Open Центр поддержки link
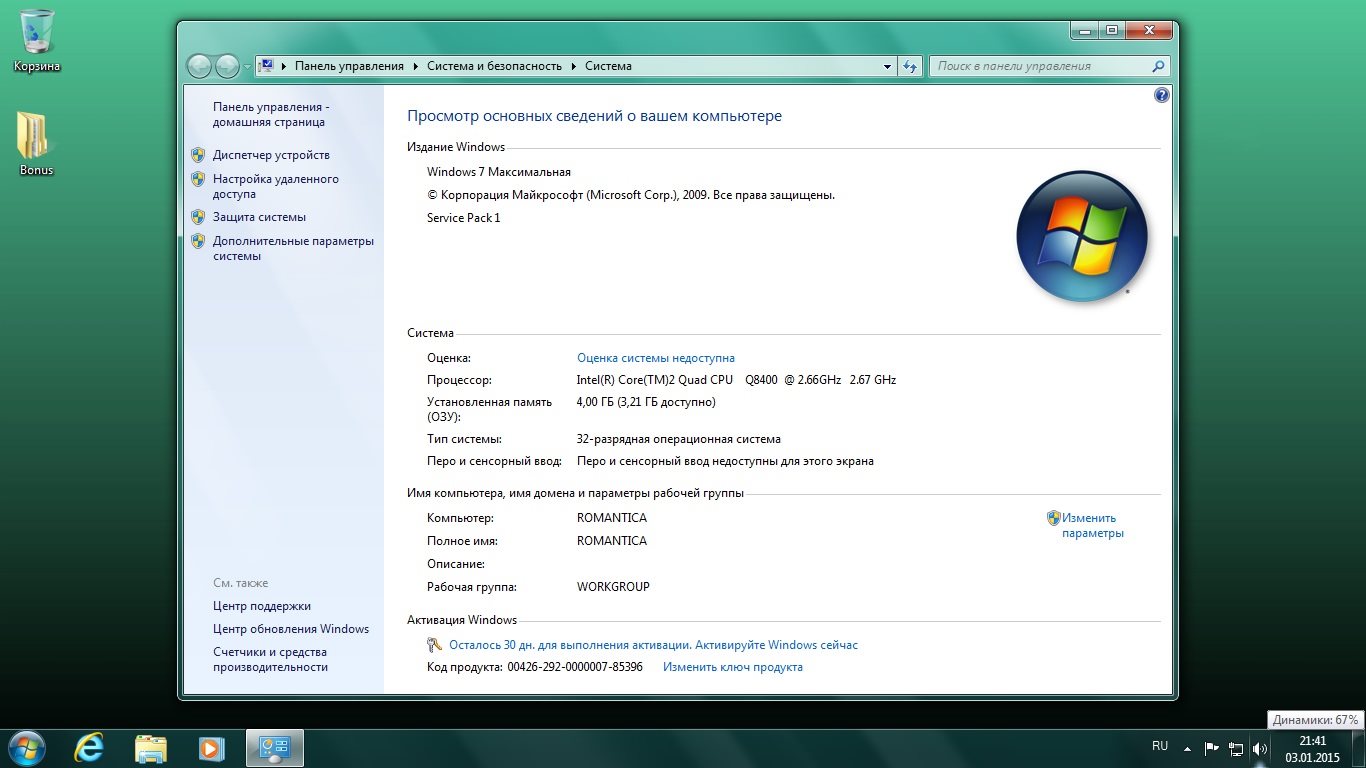The image size is (1366, 768). click(262, 606)
